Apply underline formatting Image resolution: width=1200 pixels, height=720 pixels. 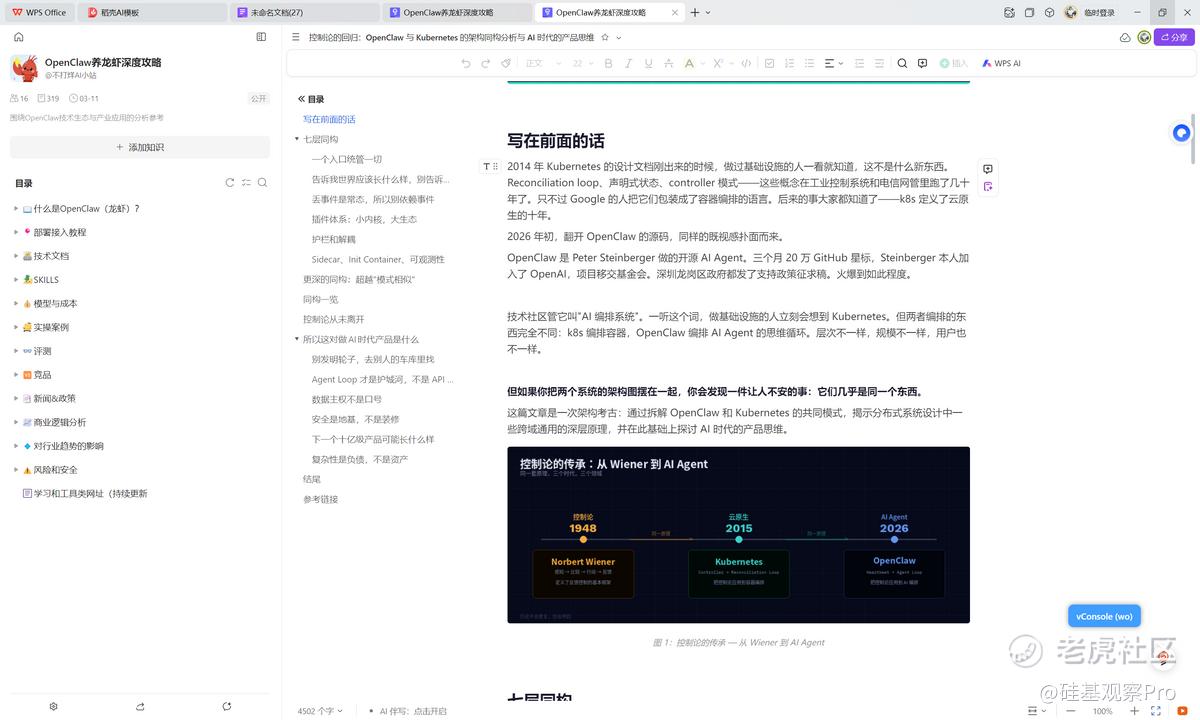click(648, 63)
